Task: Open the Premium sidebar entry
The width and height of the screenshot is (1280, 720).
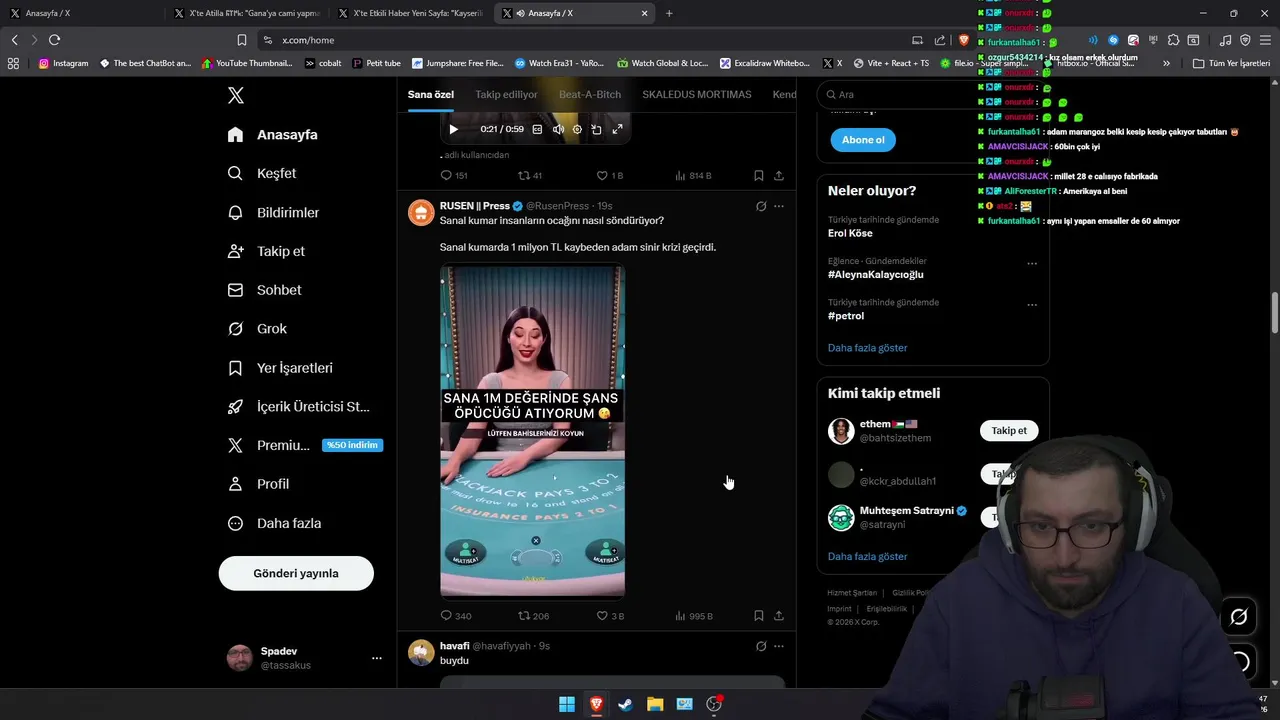Action: [x=305, y=445]
